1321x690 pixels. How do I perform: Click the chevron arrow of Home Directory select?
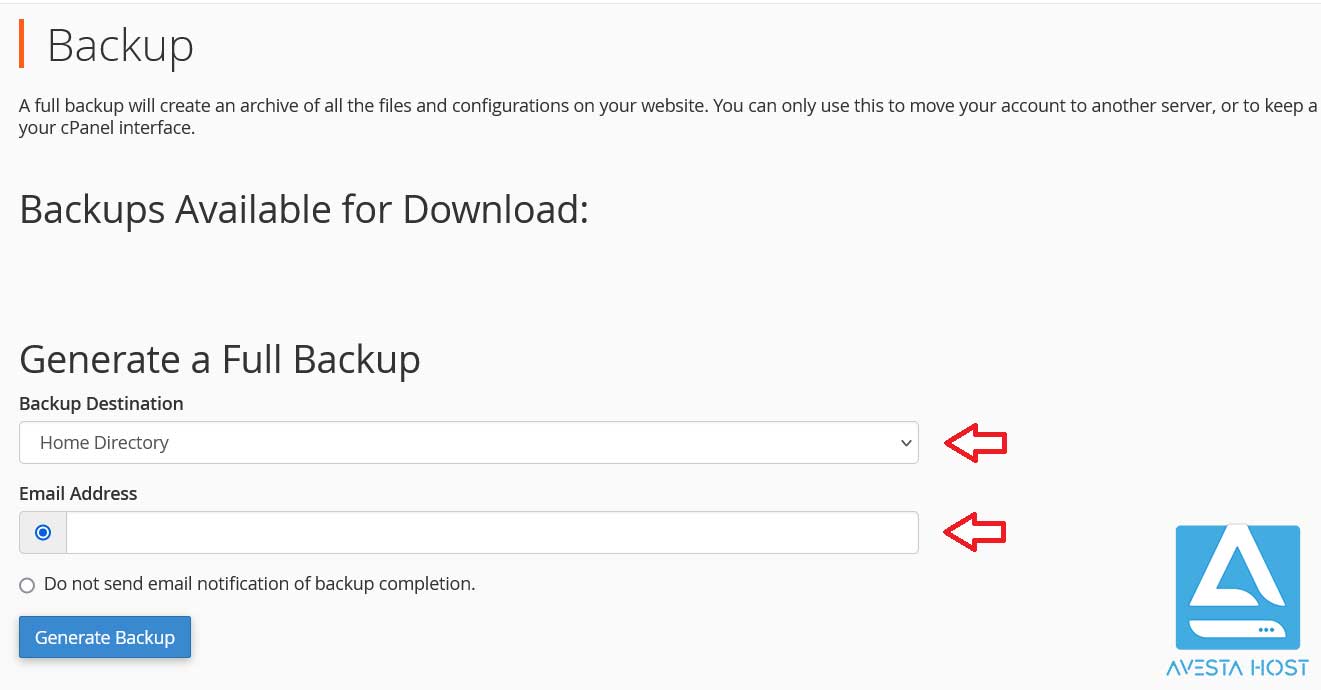(906, 443)
